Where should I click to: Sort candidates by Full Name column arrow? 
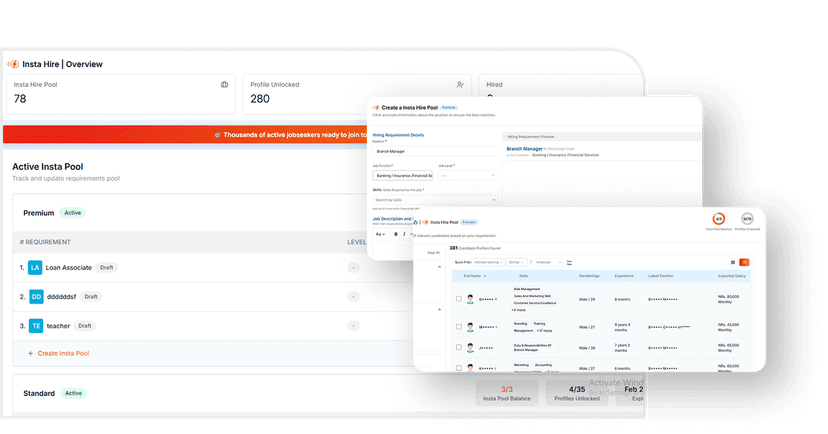485,276
